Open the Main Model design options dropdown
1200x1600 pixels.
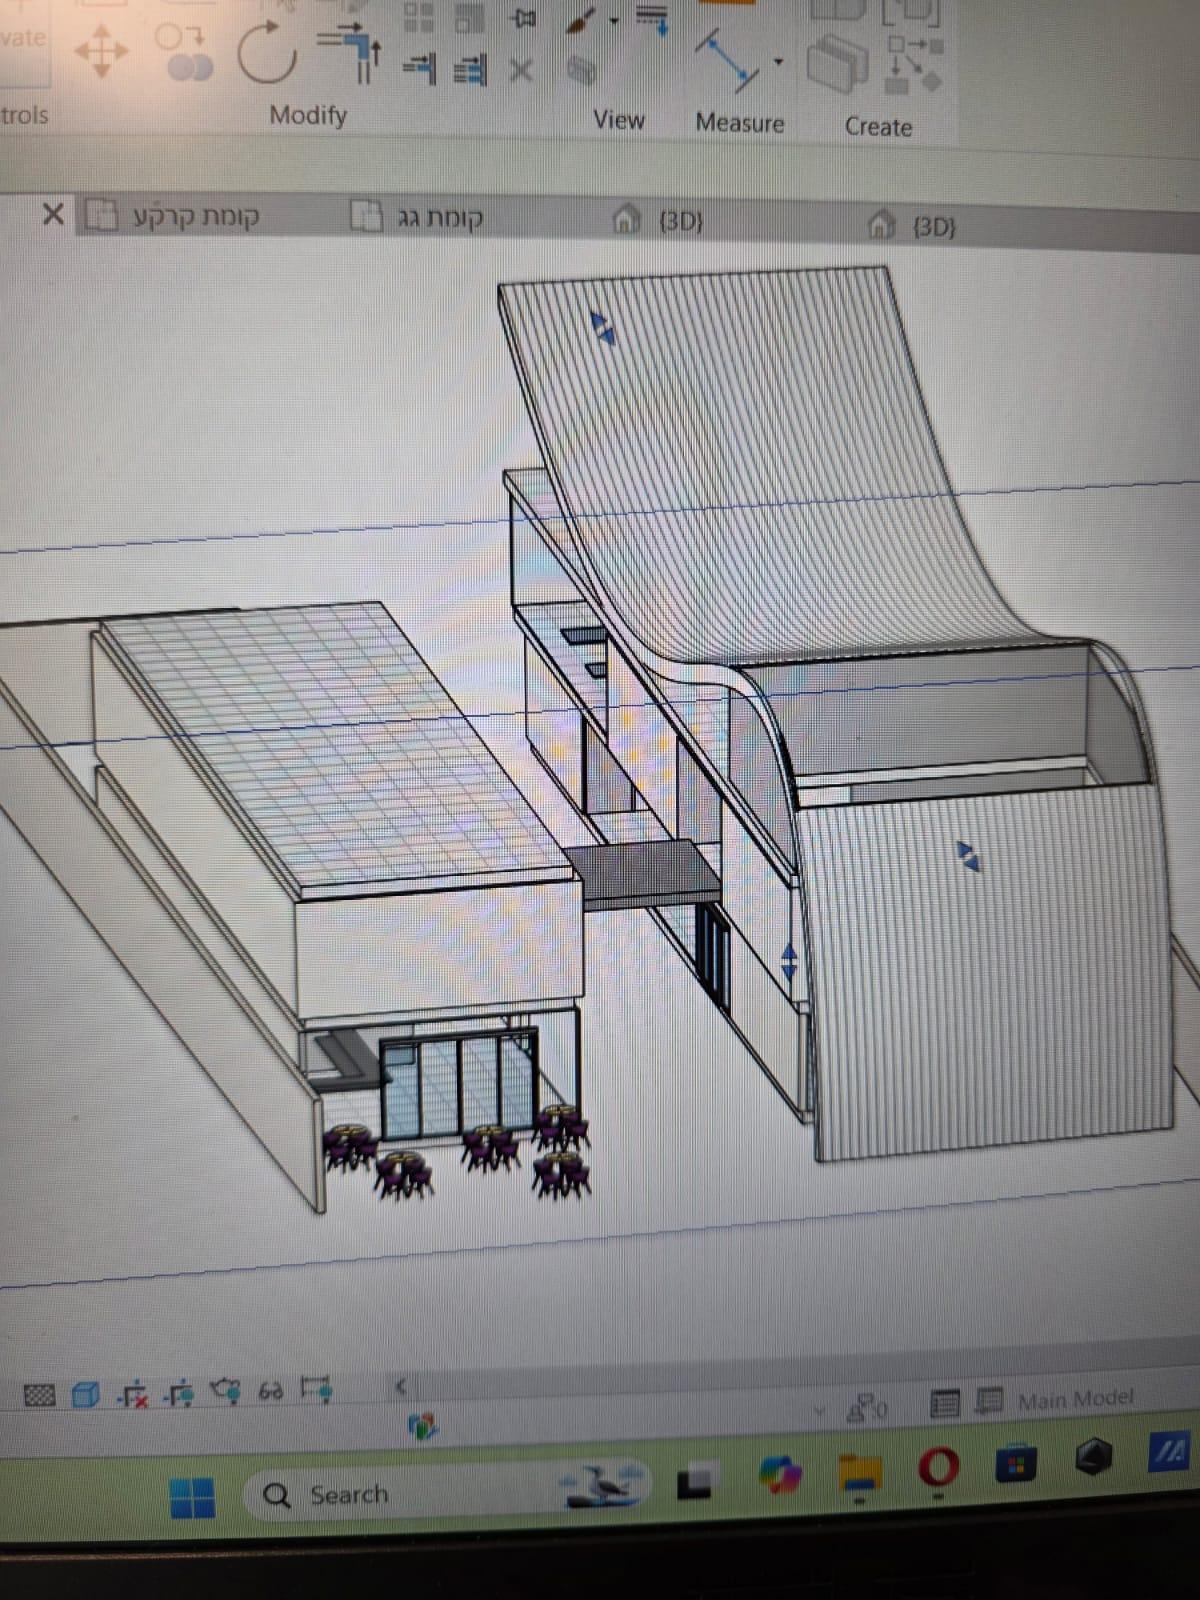coord(1075,1399)
